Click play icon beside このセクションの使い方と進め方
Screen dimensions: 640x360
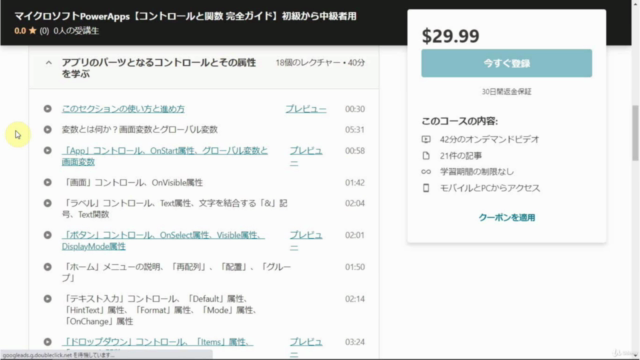pos(48,109)
